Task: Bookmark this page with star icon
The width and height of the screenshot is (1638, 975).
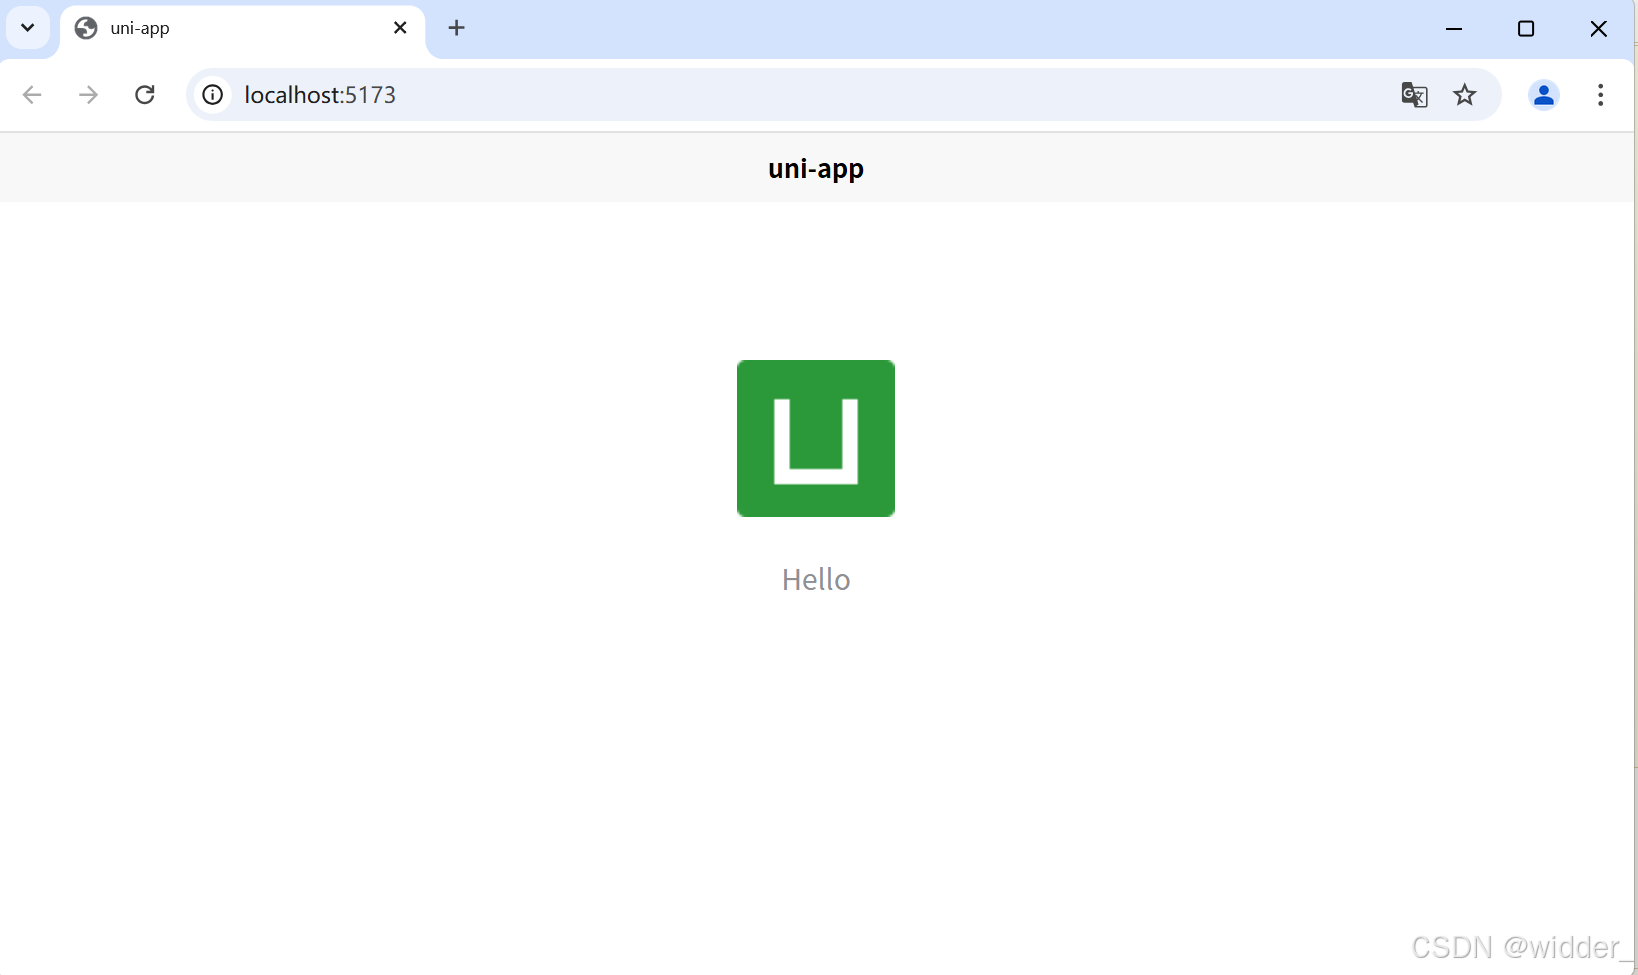Action: 1465,95
